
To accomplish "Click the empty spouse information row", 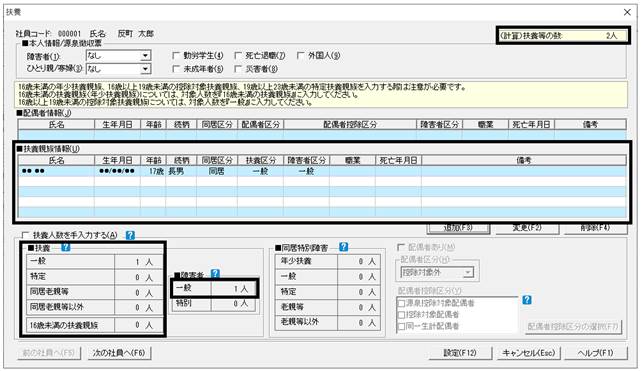I will coord(322,135).
